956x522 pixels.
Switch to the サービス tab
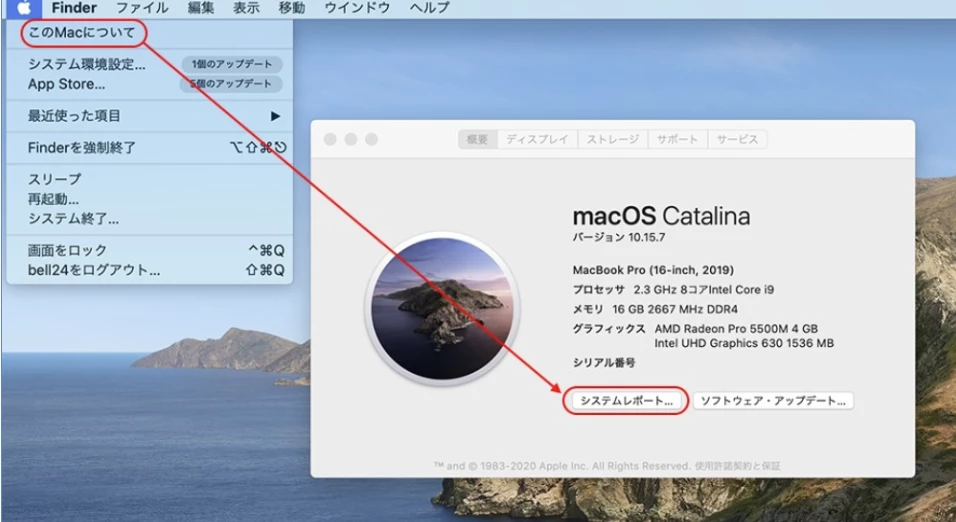coord(737,139)
